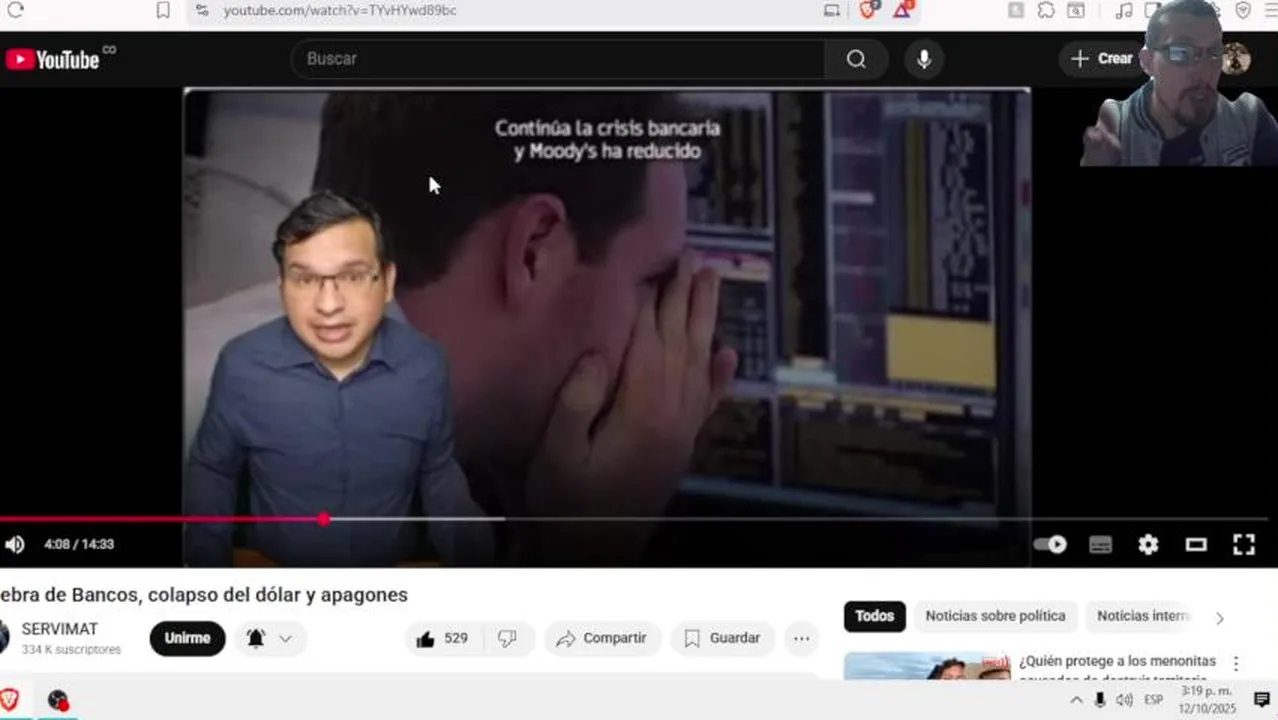Start voice search with microphone icon
The image size is (1278, 720).
point(924,59)
